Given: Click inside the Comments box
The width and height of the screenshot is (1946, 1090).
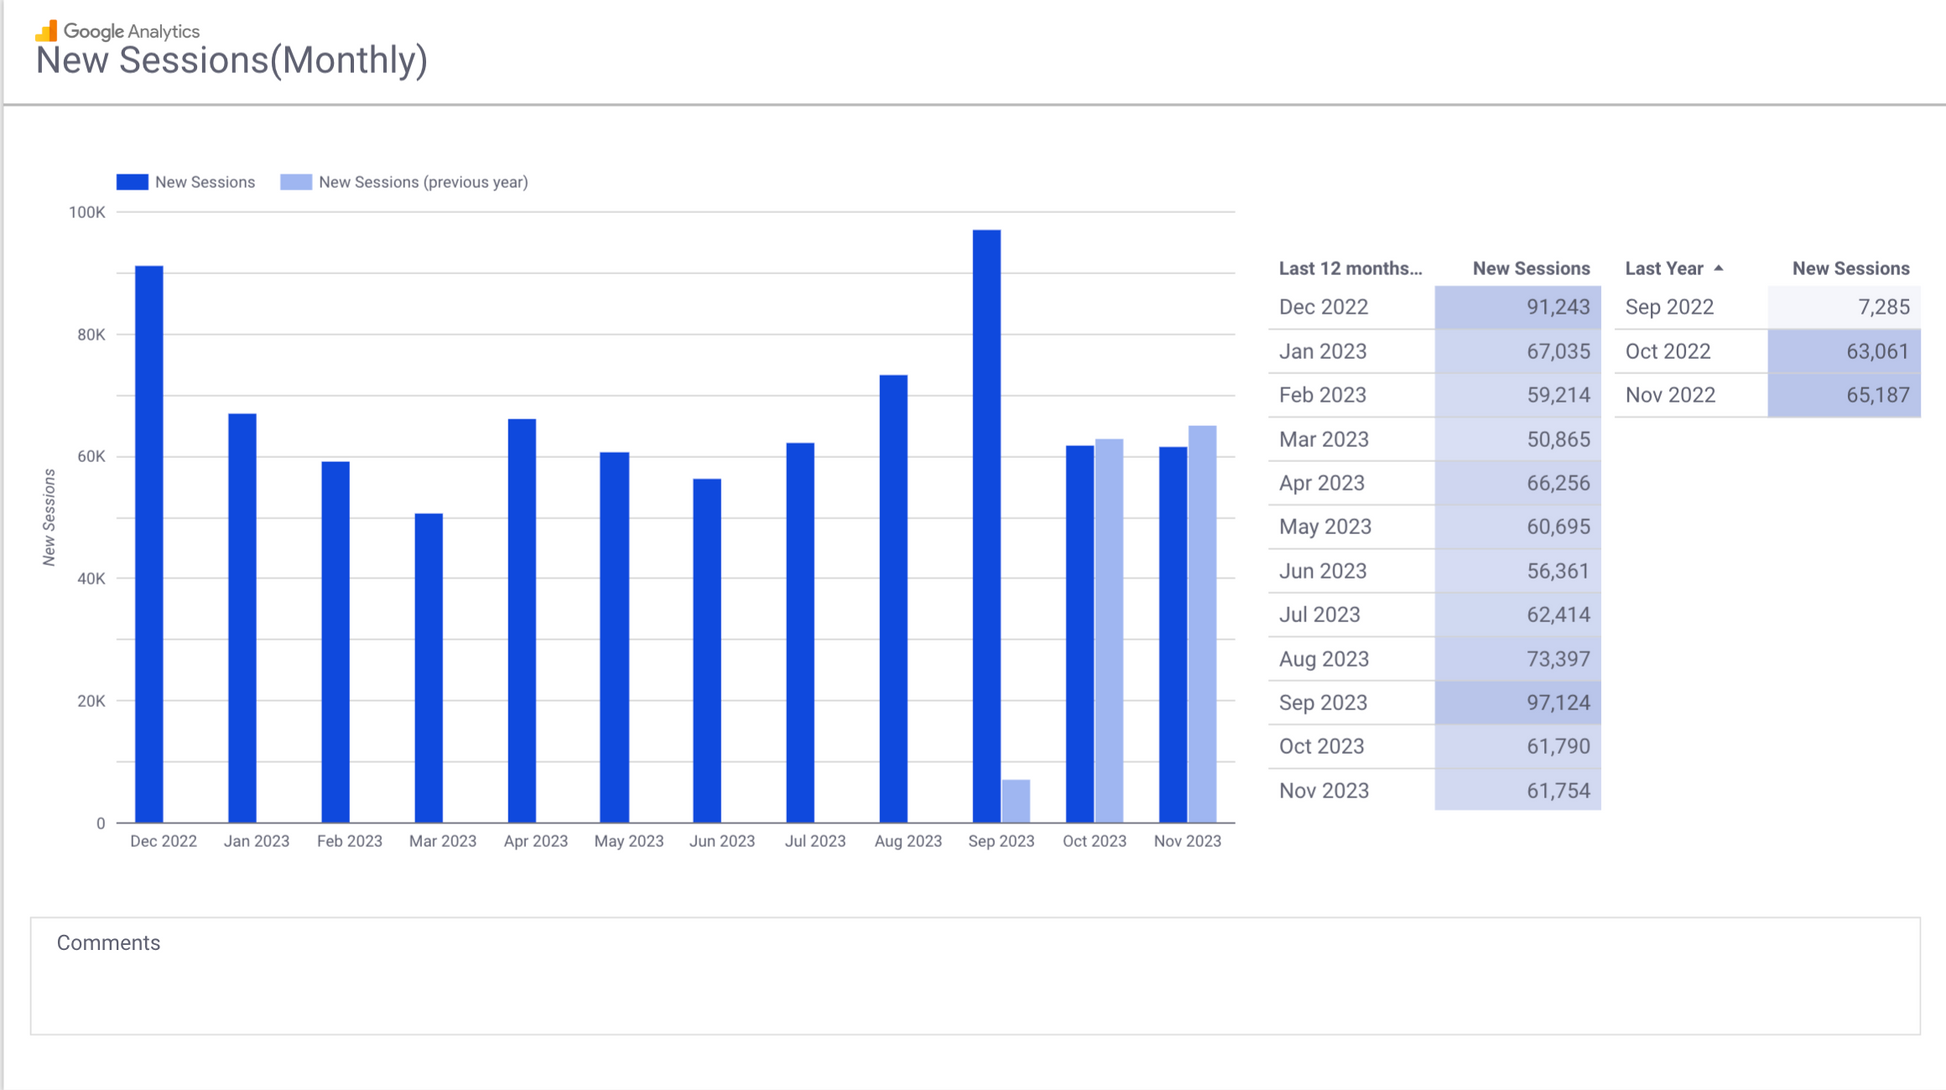Looking at the screenshot, I should click(975, 985).
